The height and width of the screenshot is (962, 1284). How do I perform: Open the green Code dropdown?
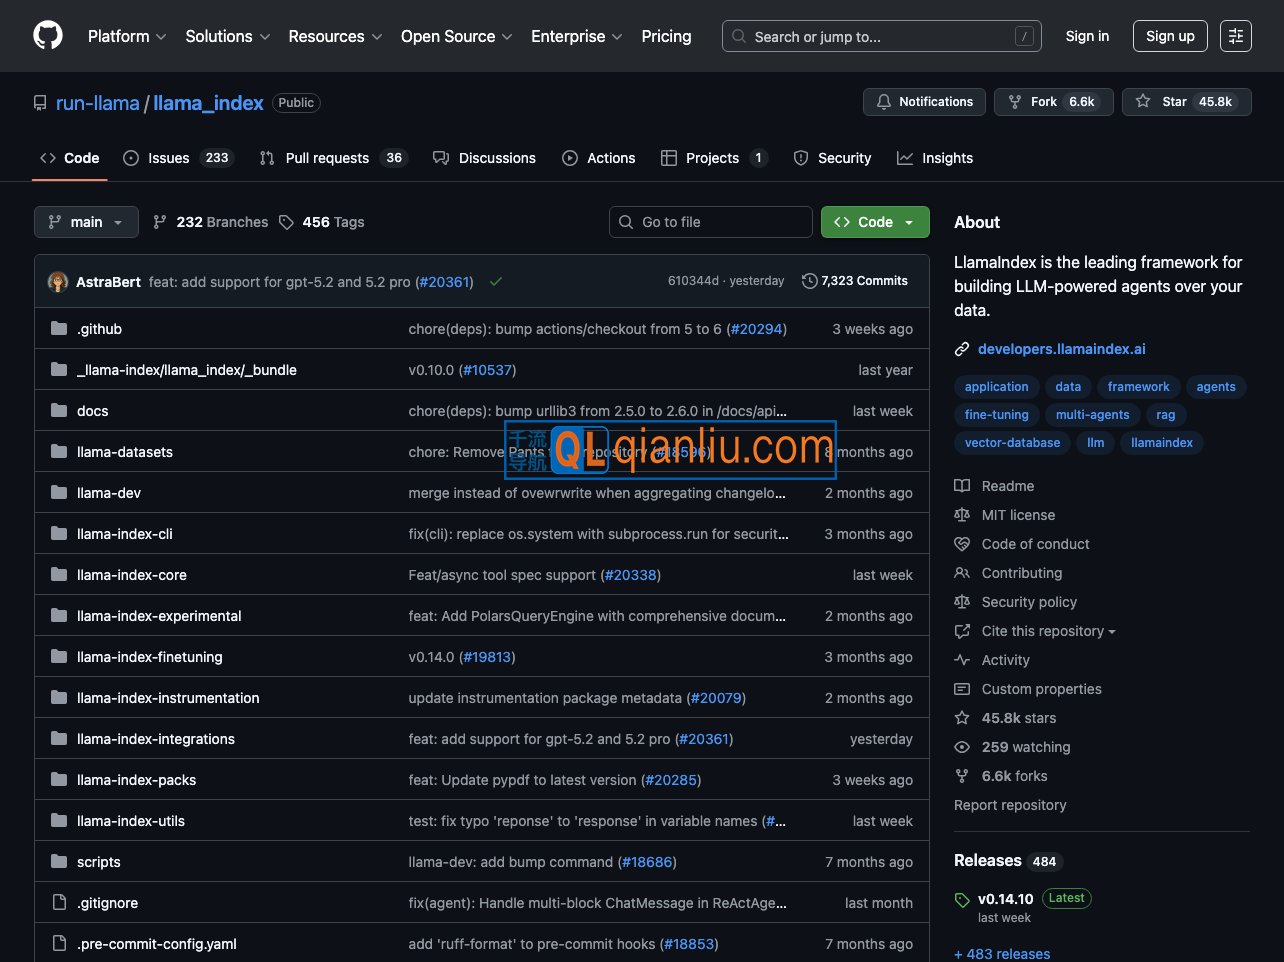pos(875,222)
